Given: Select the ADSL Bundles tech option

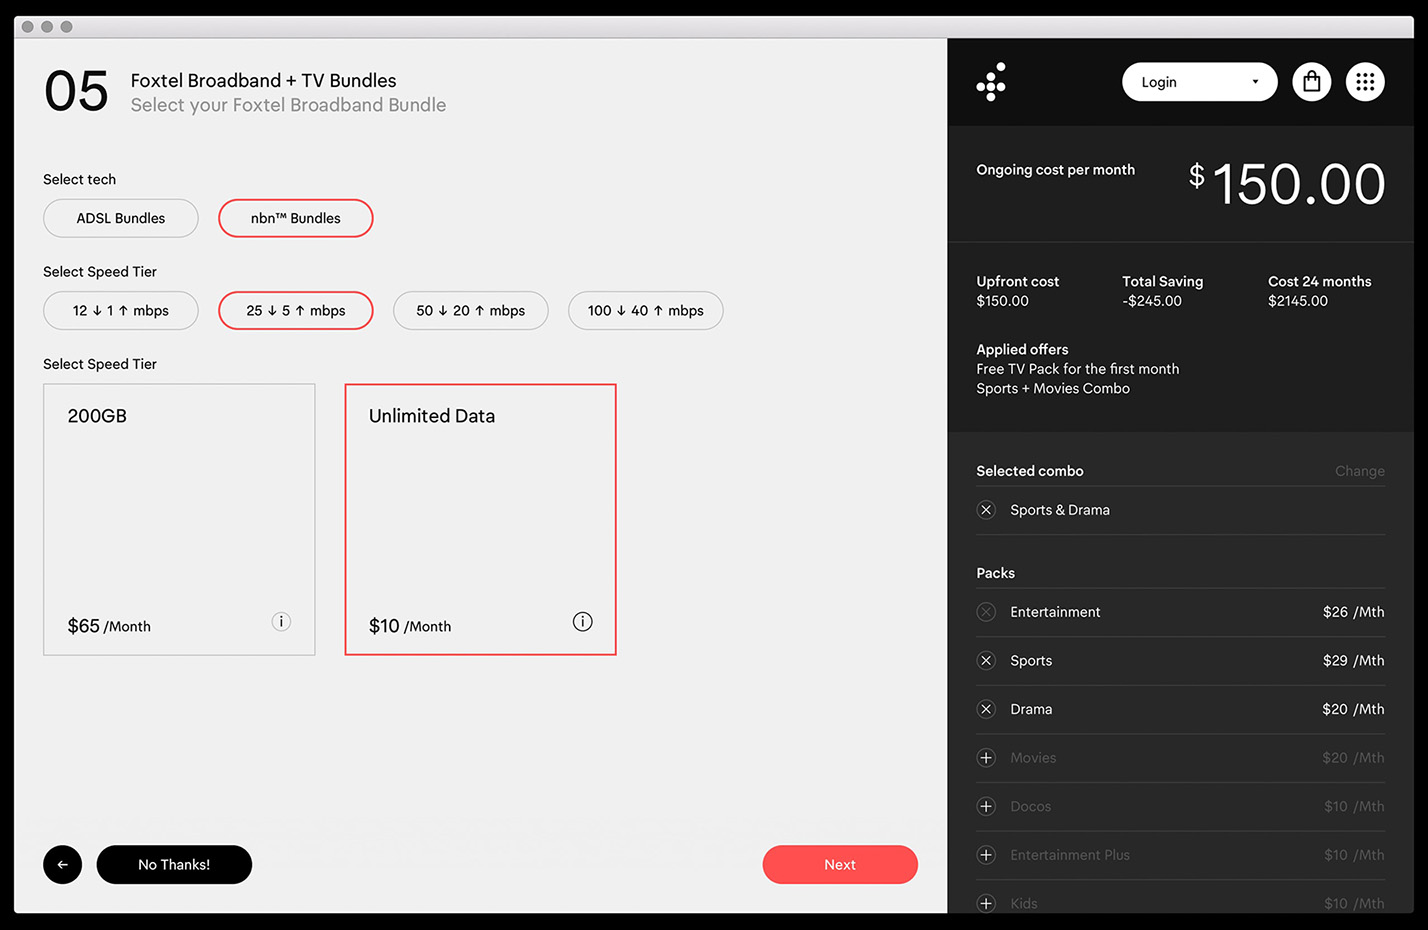Looking at the screenshot, I should point(121,218).
